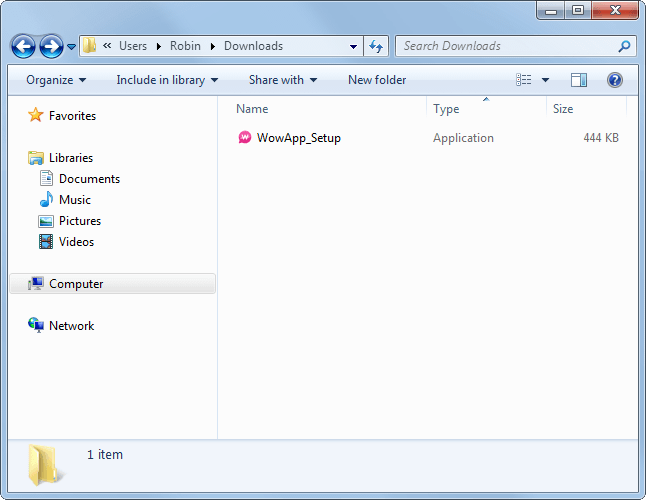Open the Documents library
646x500 pixels.
89,179
